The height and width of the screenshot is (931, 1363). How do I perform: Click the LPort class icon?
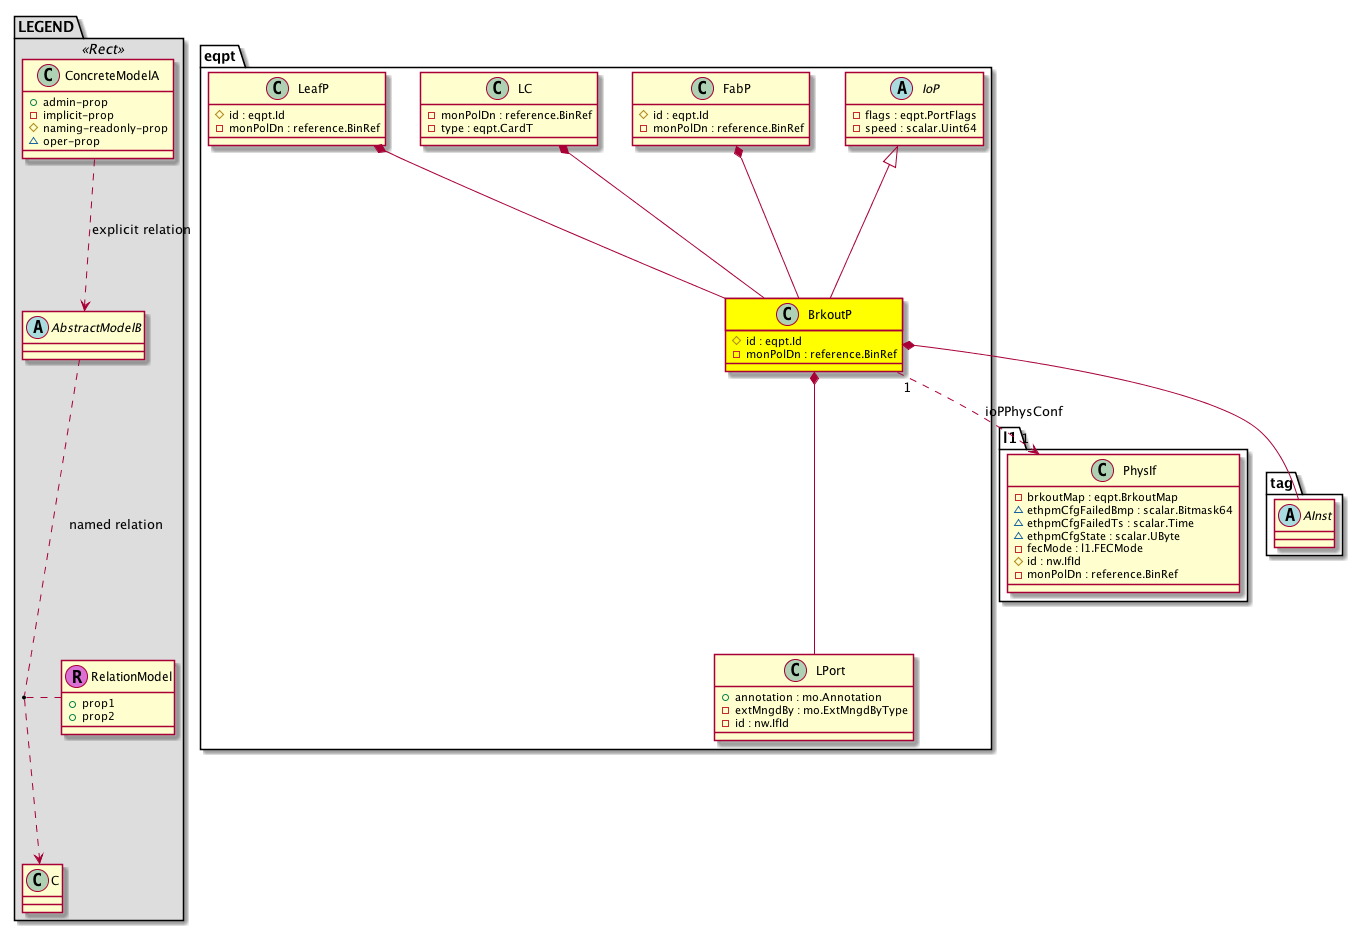(795, 671)
